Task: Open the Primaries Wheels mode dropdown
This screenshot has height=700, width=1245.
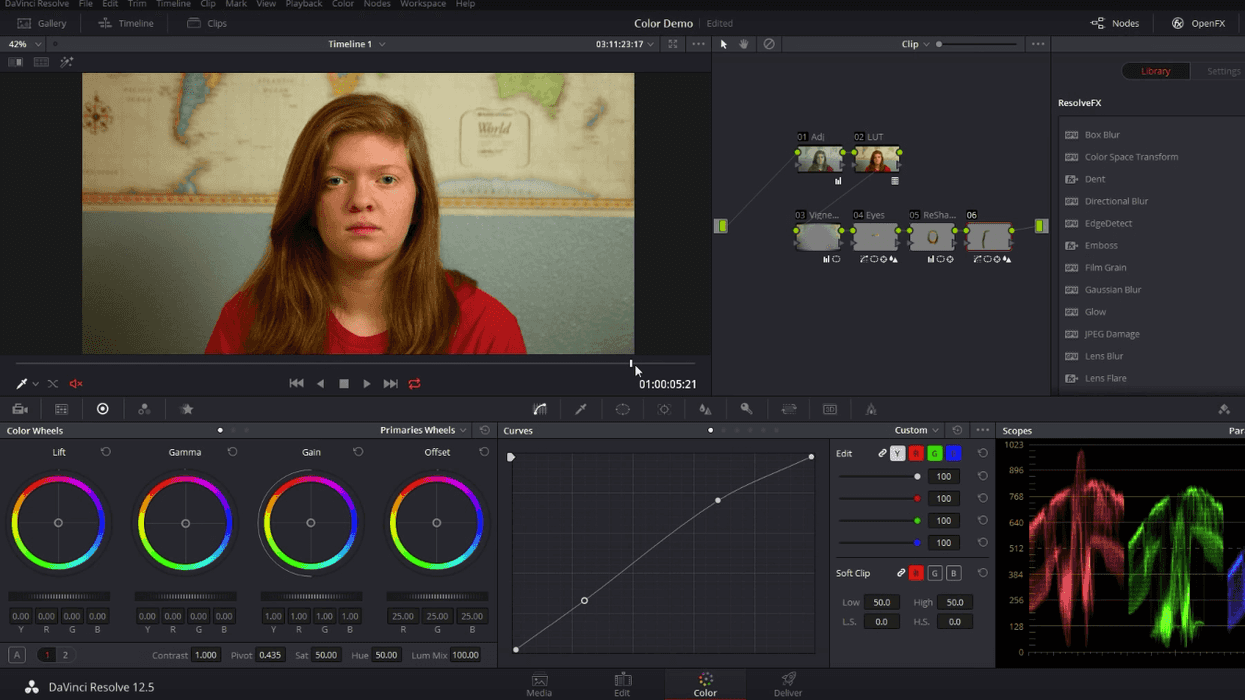Action: click(423, 430)
